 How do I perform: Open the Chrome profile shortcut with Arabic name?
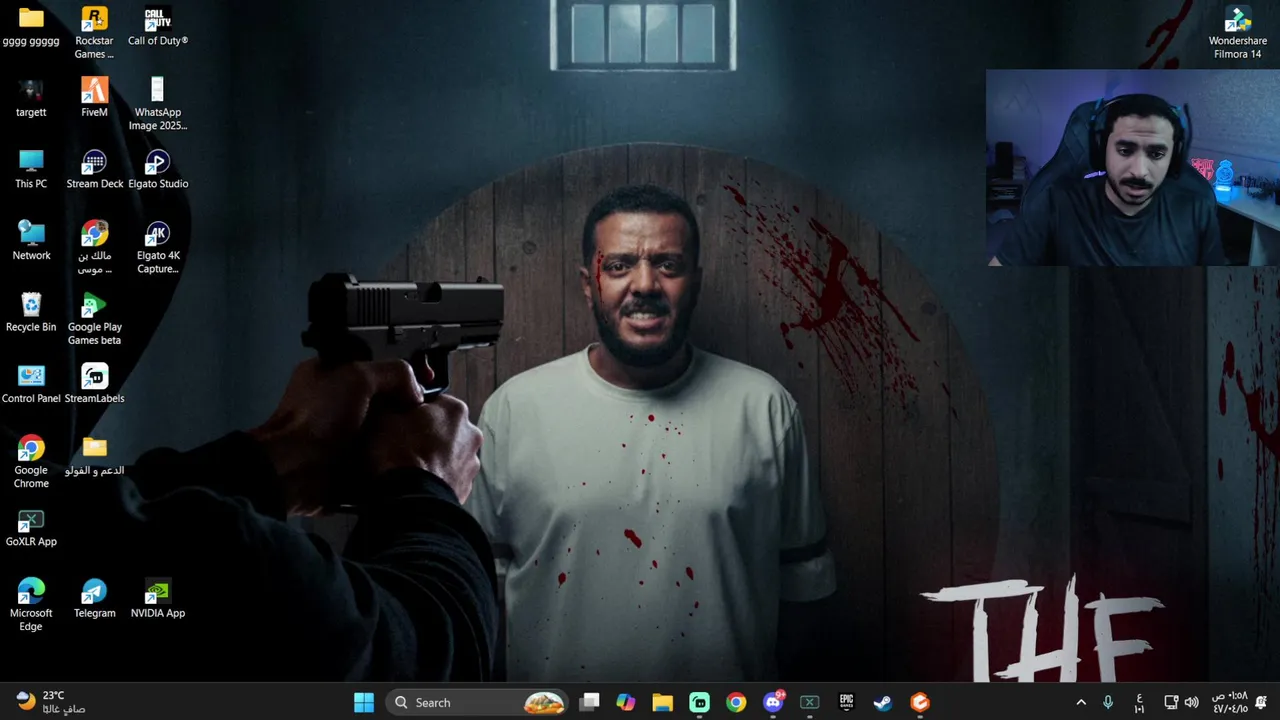tap(94, 247)
